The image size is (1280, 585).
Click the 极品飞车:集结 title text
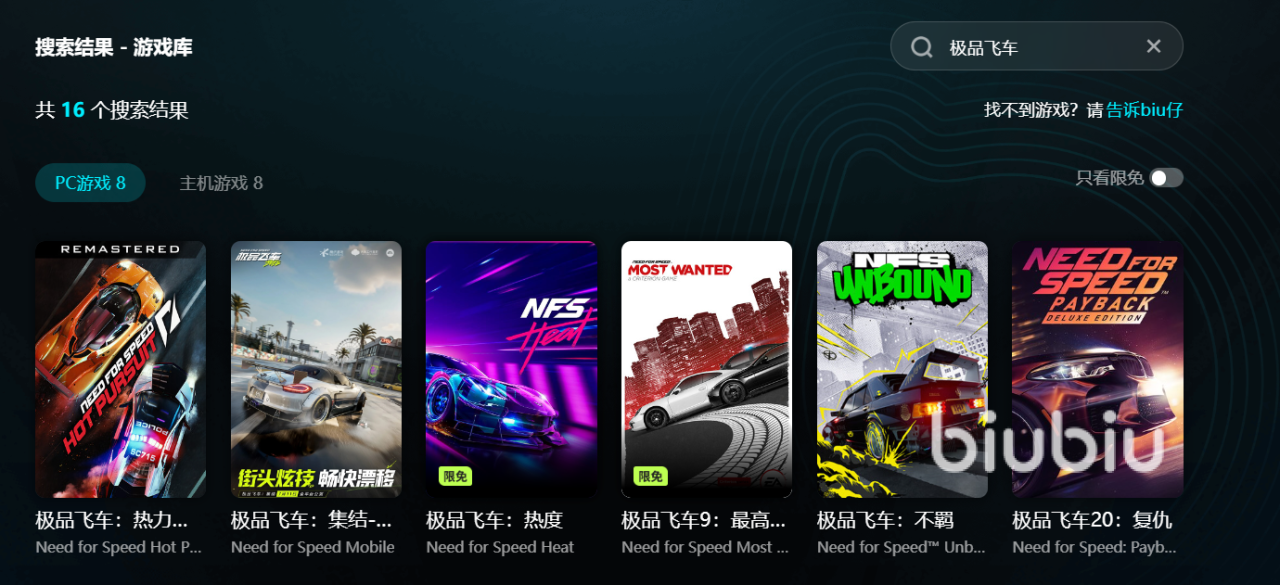pos(311,521)
